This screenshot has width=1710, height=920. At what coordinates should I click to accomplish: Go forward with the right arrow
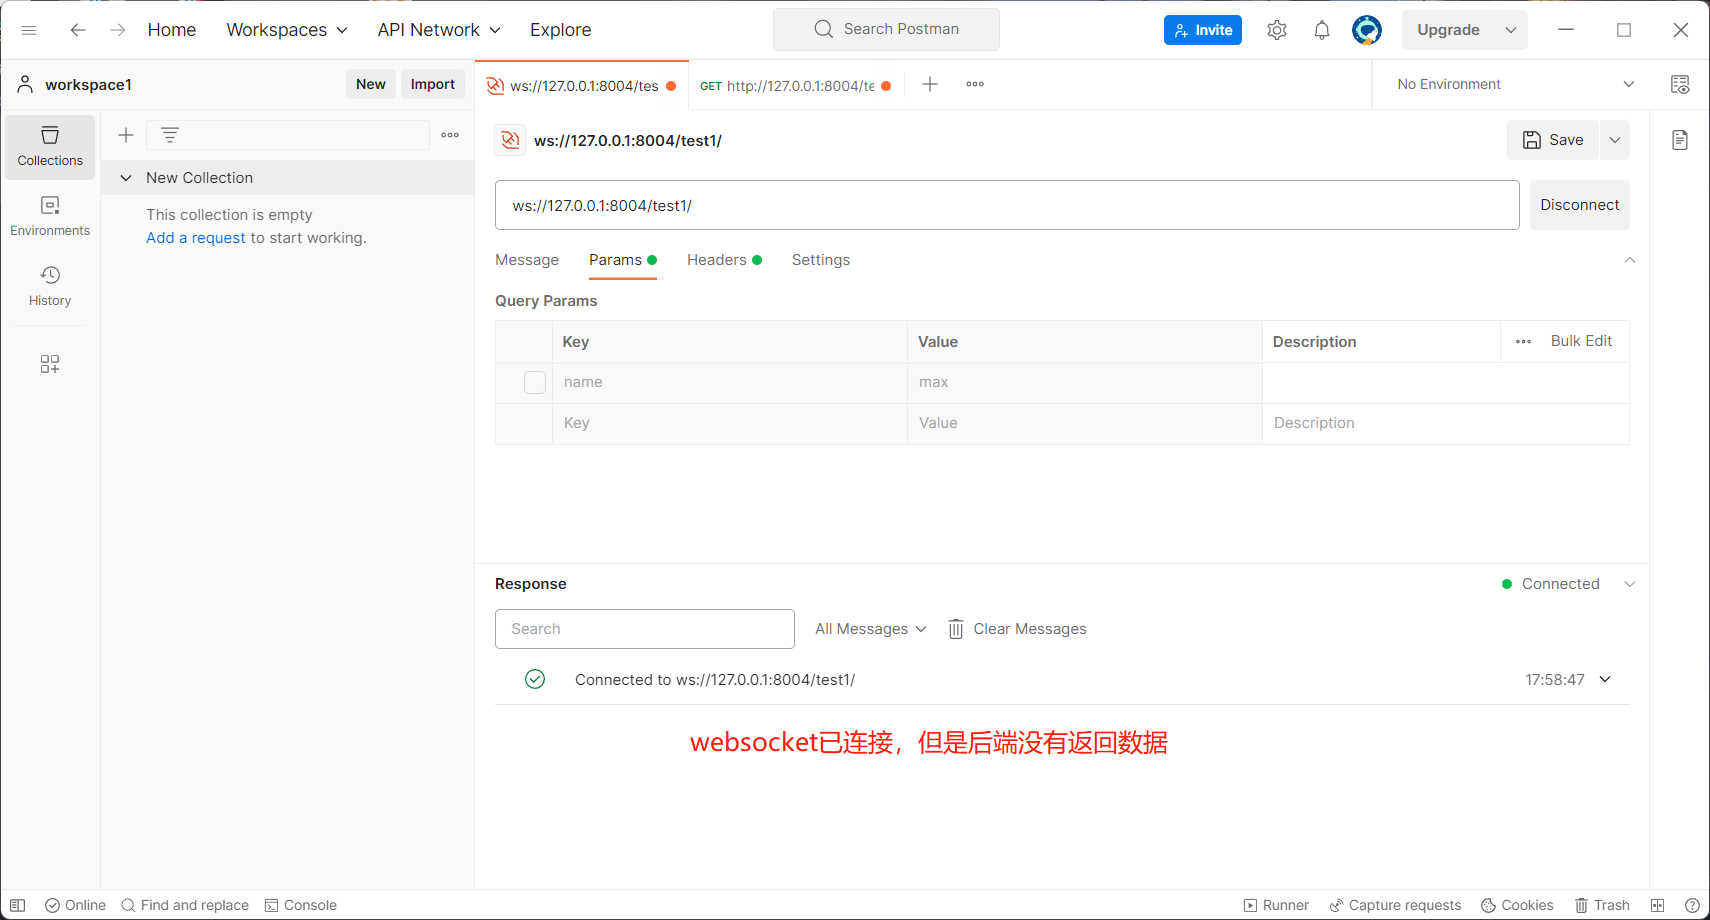coord(118,30)
